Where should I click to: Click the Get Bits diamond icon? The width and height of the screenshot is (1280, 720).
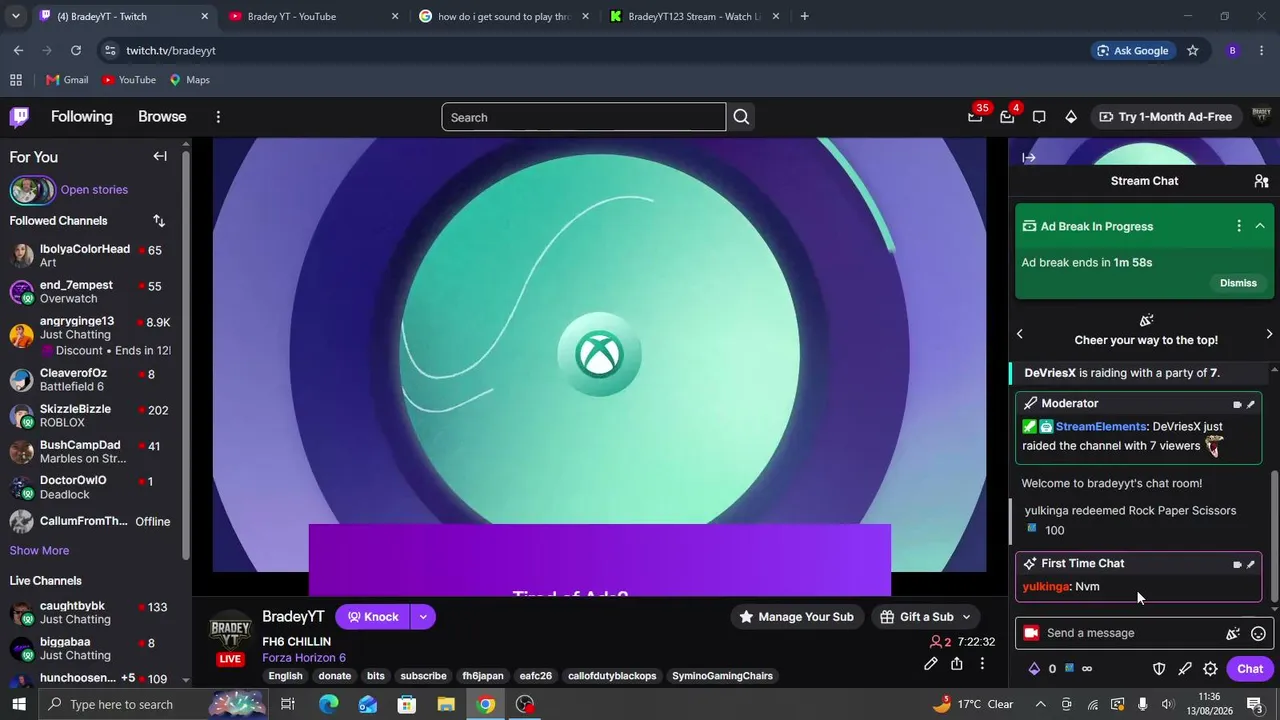pos(1071,117)
